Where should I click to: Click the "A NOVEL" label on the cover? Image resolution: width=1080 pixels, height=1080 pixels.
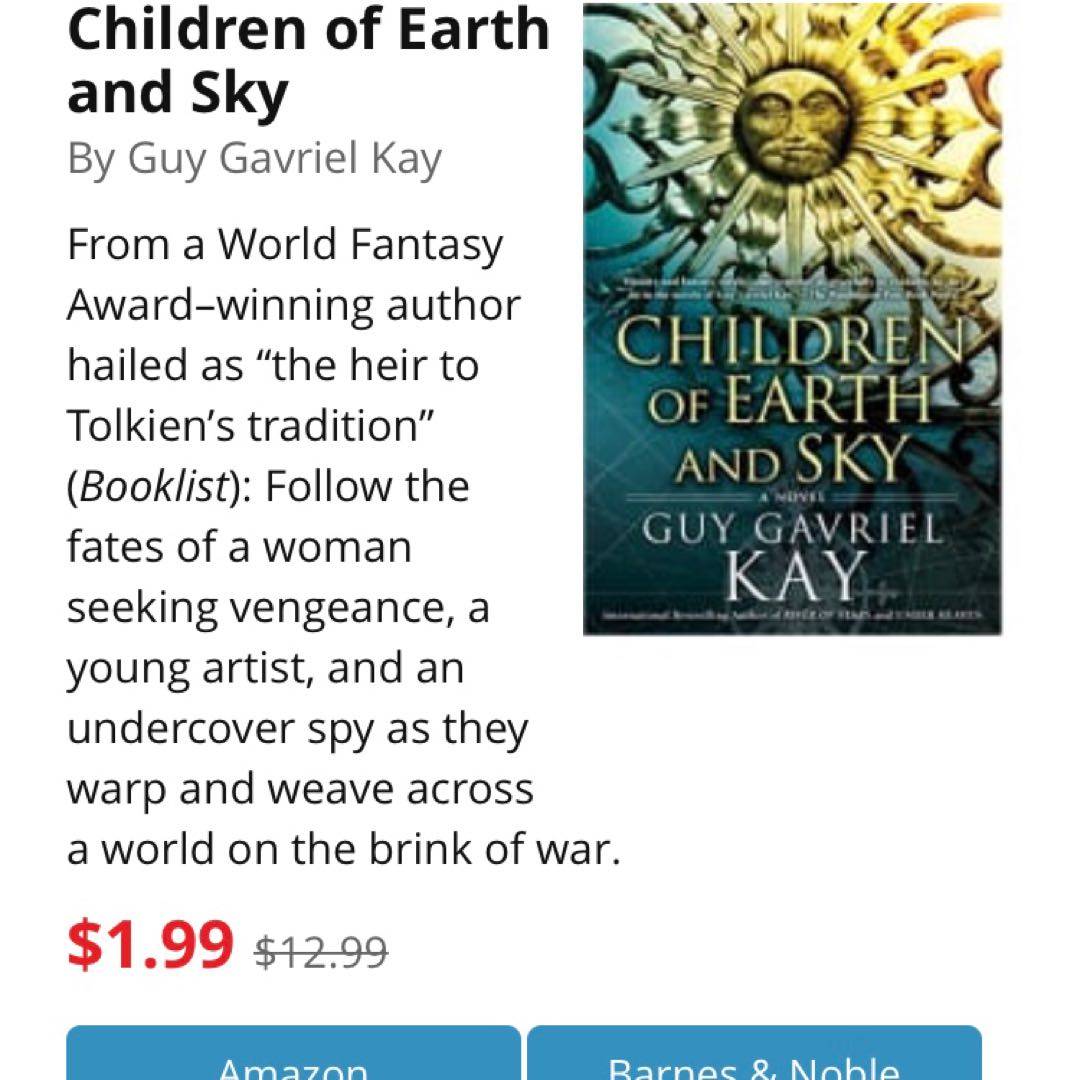(790, 496)
